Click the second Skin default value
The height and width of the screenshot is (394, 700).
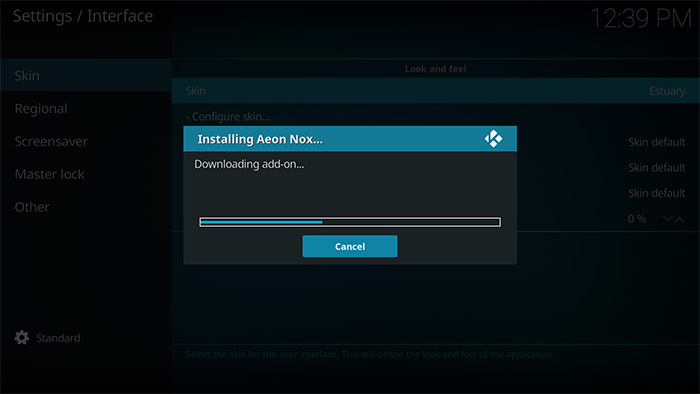[656, 168]
